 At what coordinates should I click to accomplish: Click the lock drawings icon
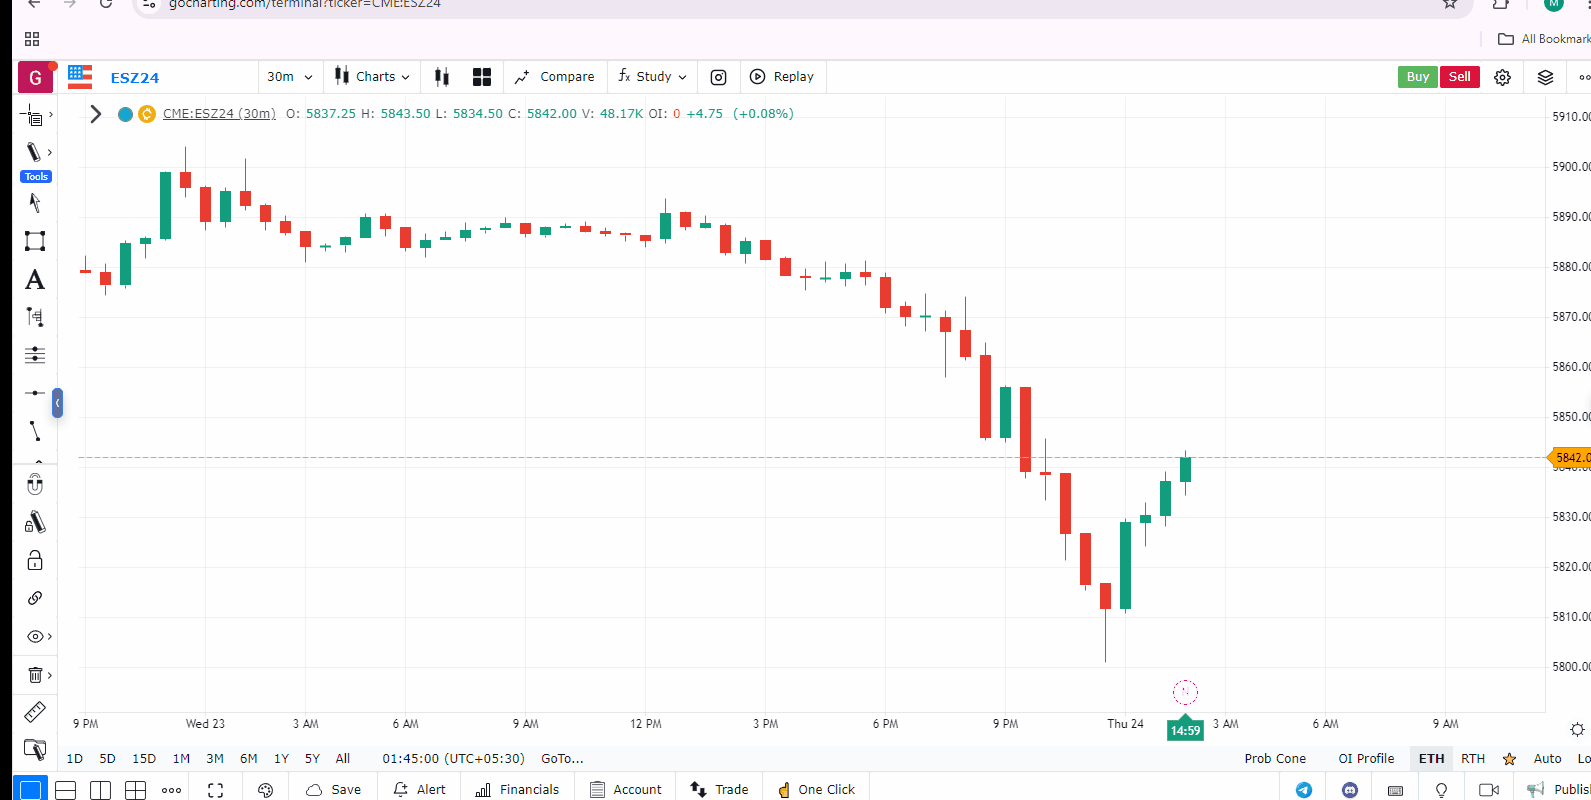[35, 560]
